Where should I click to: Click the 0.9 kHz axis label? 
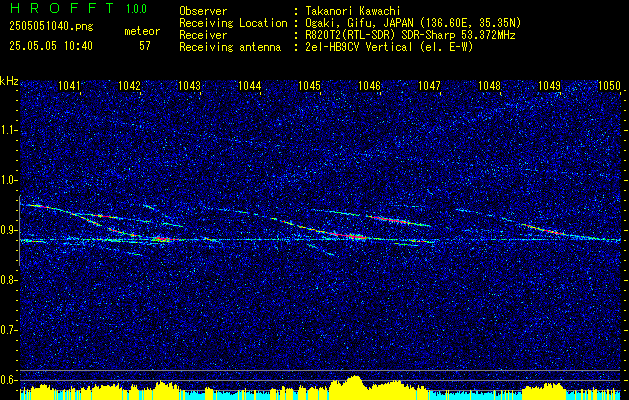(8, 230)
